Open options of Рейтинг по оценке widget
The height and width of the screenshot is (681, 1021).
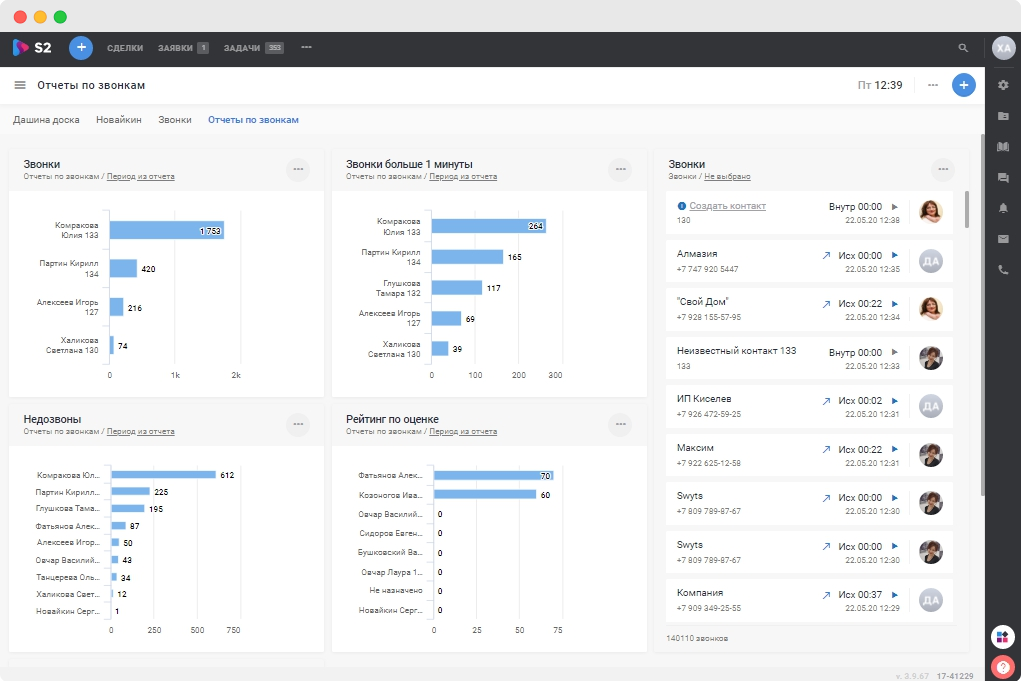[621, 424]
